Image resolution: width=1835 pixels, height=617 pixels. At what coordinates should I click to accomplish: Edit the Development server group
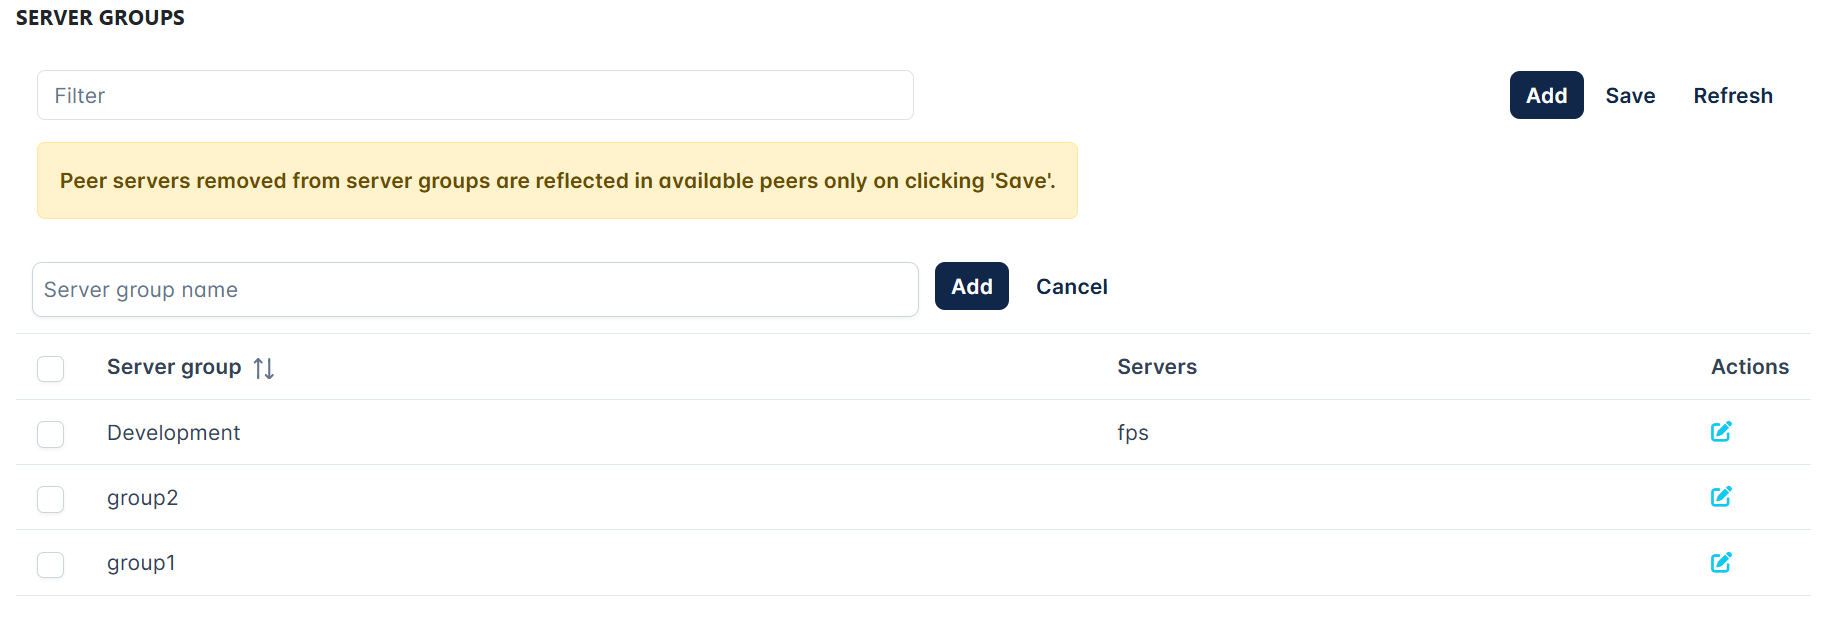[1720, 432]
